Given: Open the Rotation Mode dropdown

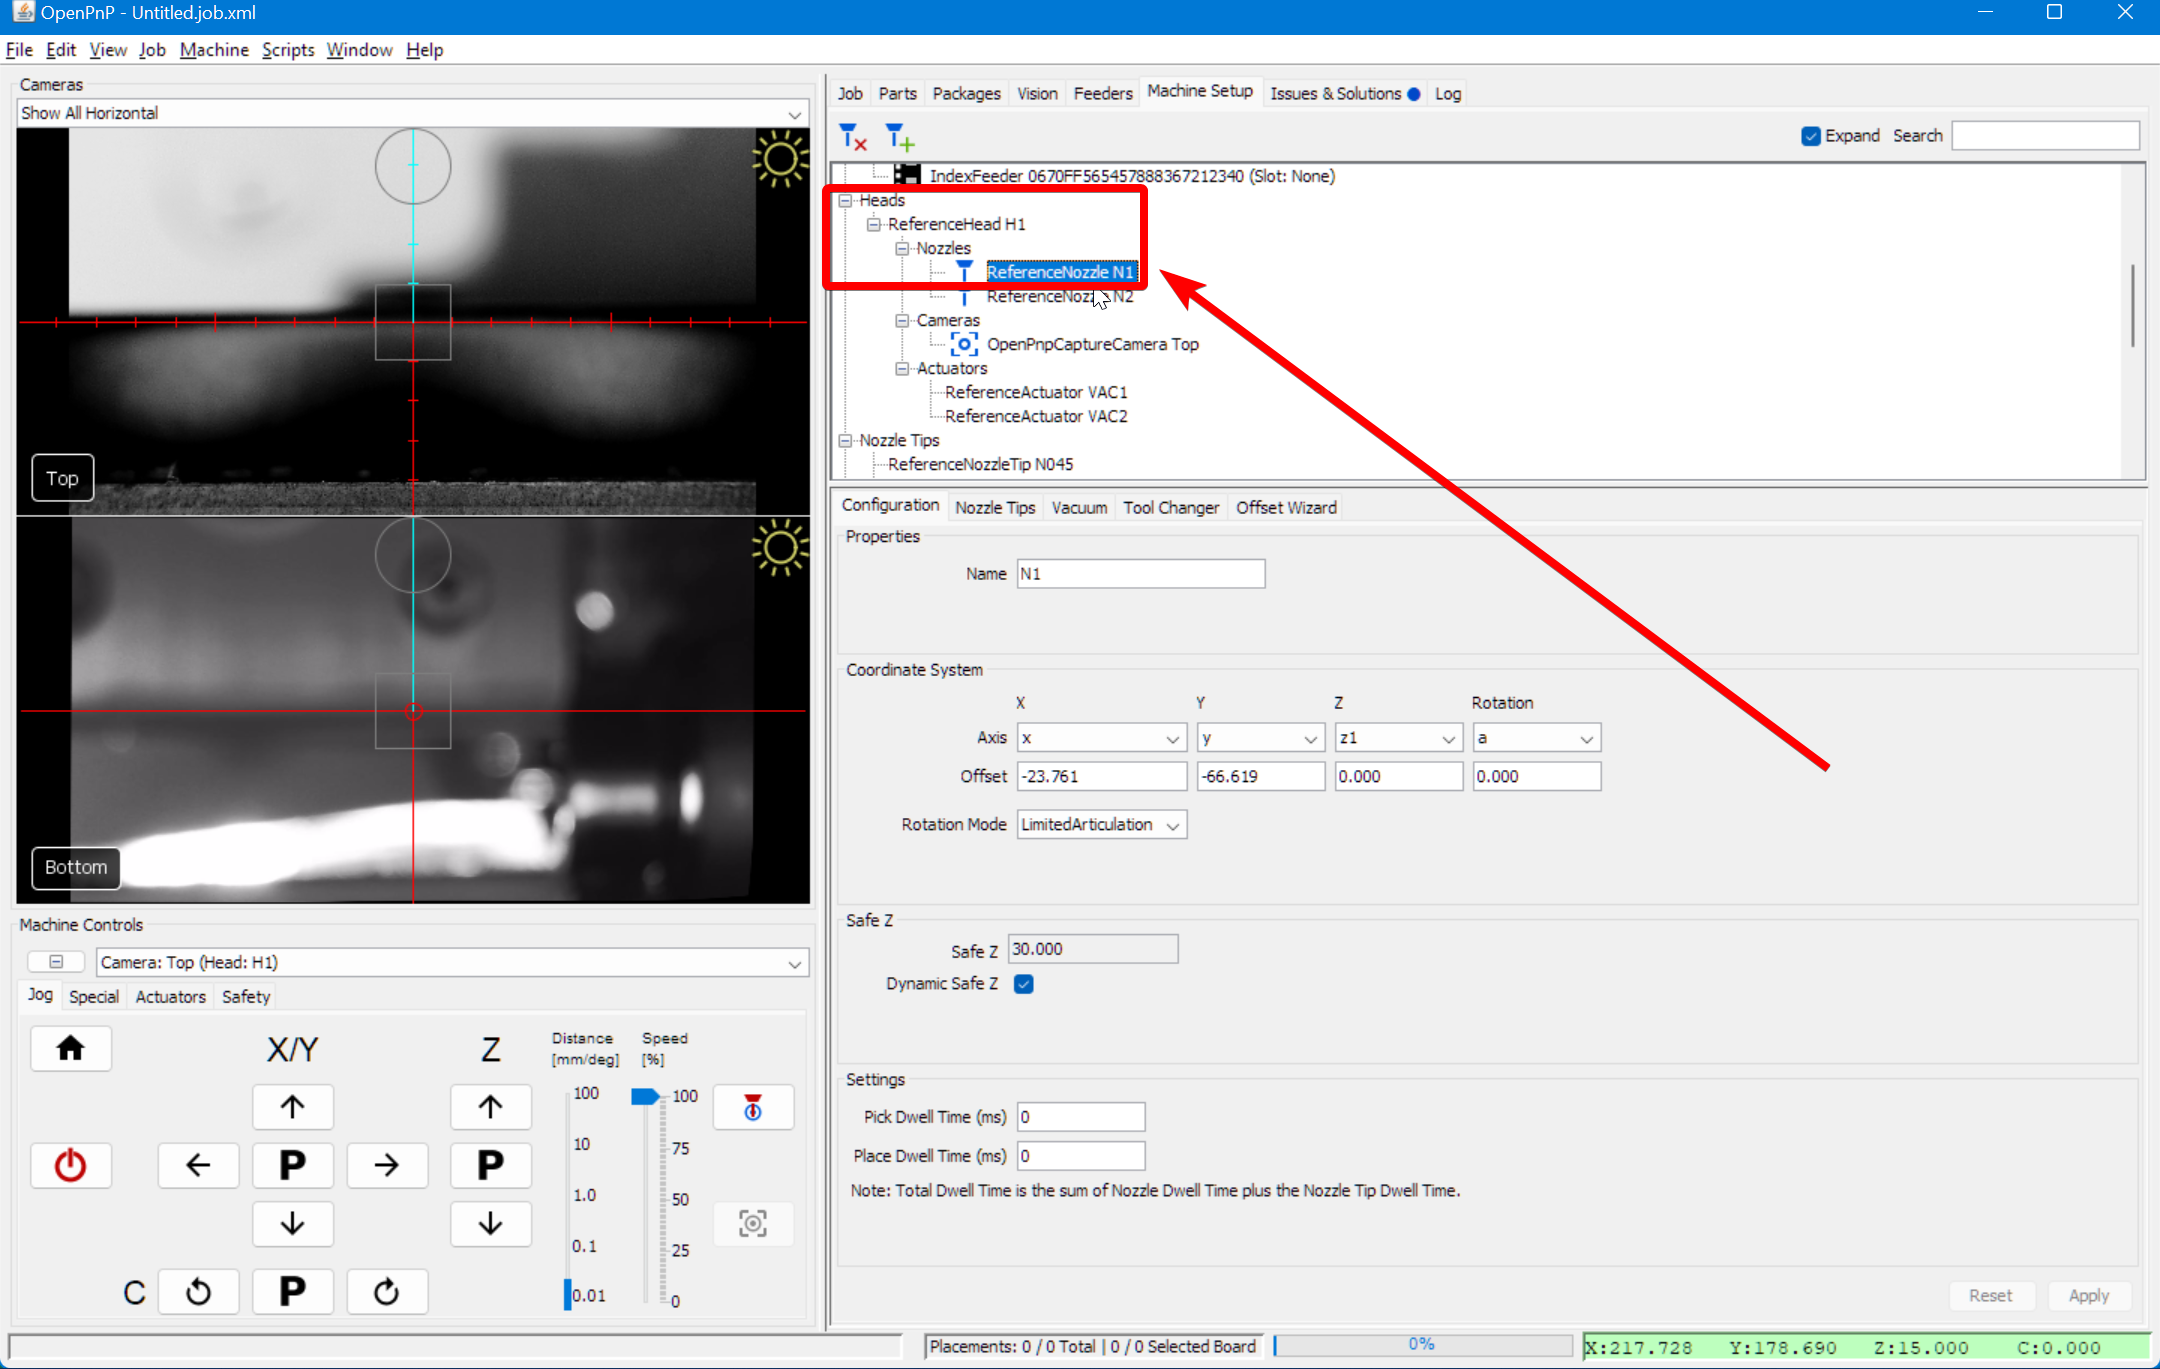Looking at the screenshot, I should pos(1101,825).
